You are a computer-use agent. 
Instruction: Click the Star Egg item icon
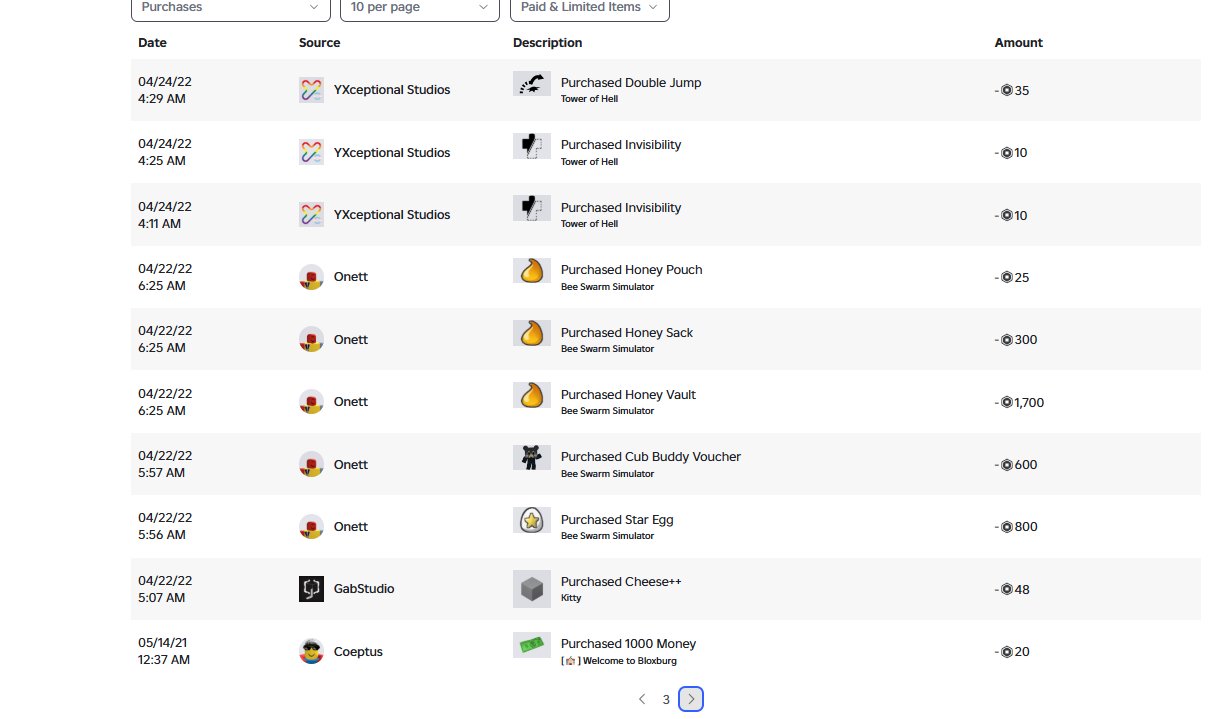coord(532,520)
